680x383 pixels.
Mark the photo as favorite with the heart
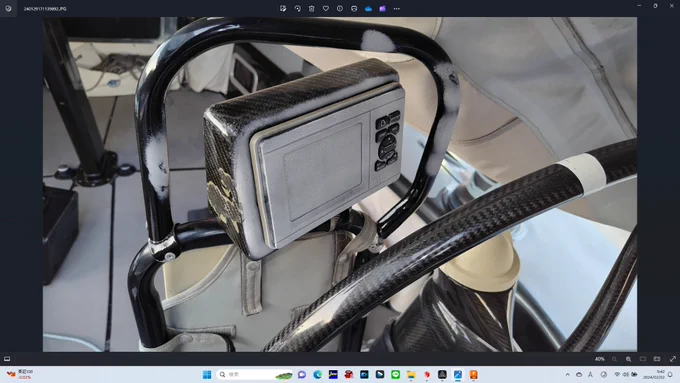click(326, 9)
